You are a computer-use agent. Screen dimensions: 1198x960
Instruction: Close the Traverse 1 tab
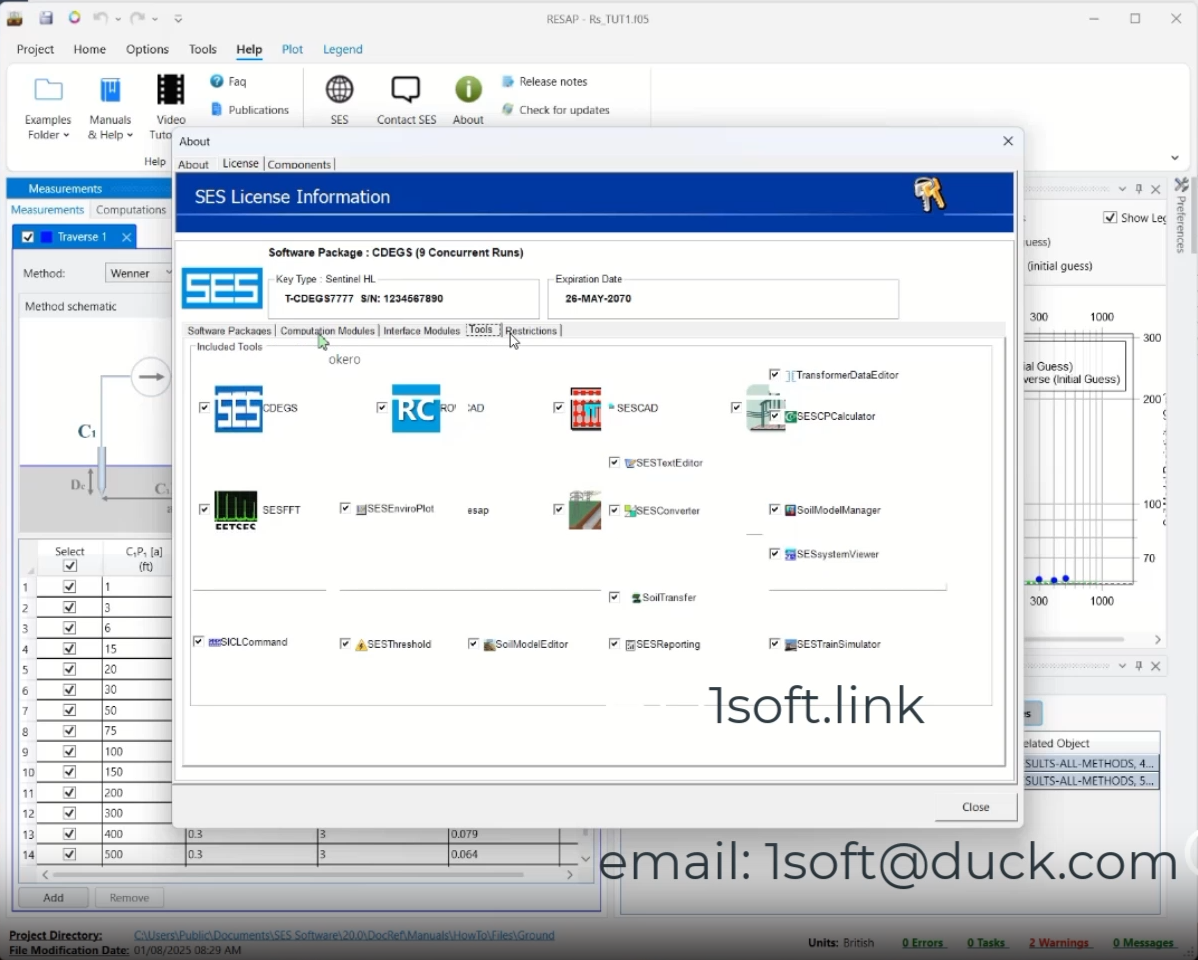(x=126, y=237)
